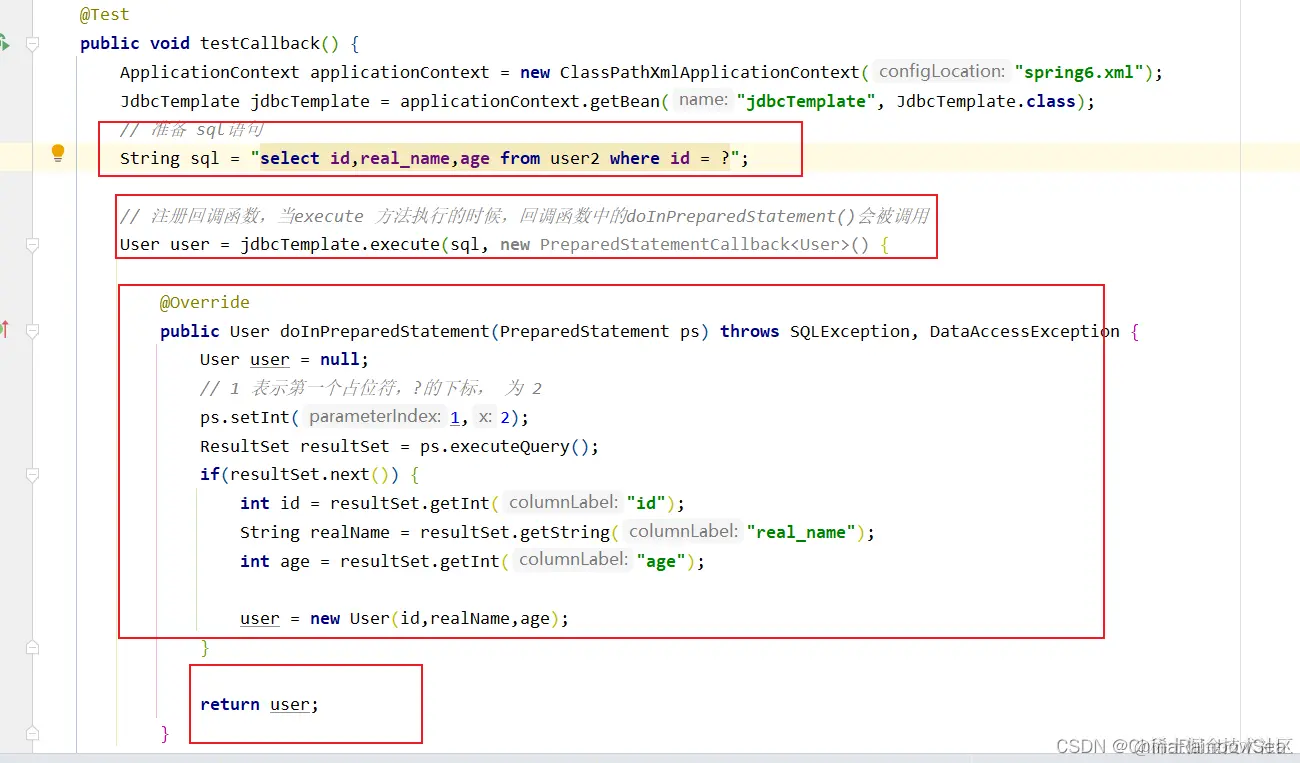The image size is (1300, 763).
Task: Click the yellow lightbulb quick-fix icon
Action: tap(58, 153)
